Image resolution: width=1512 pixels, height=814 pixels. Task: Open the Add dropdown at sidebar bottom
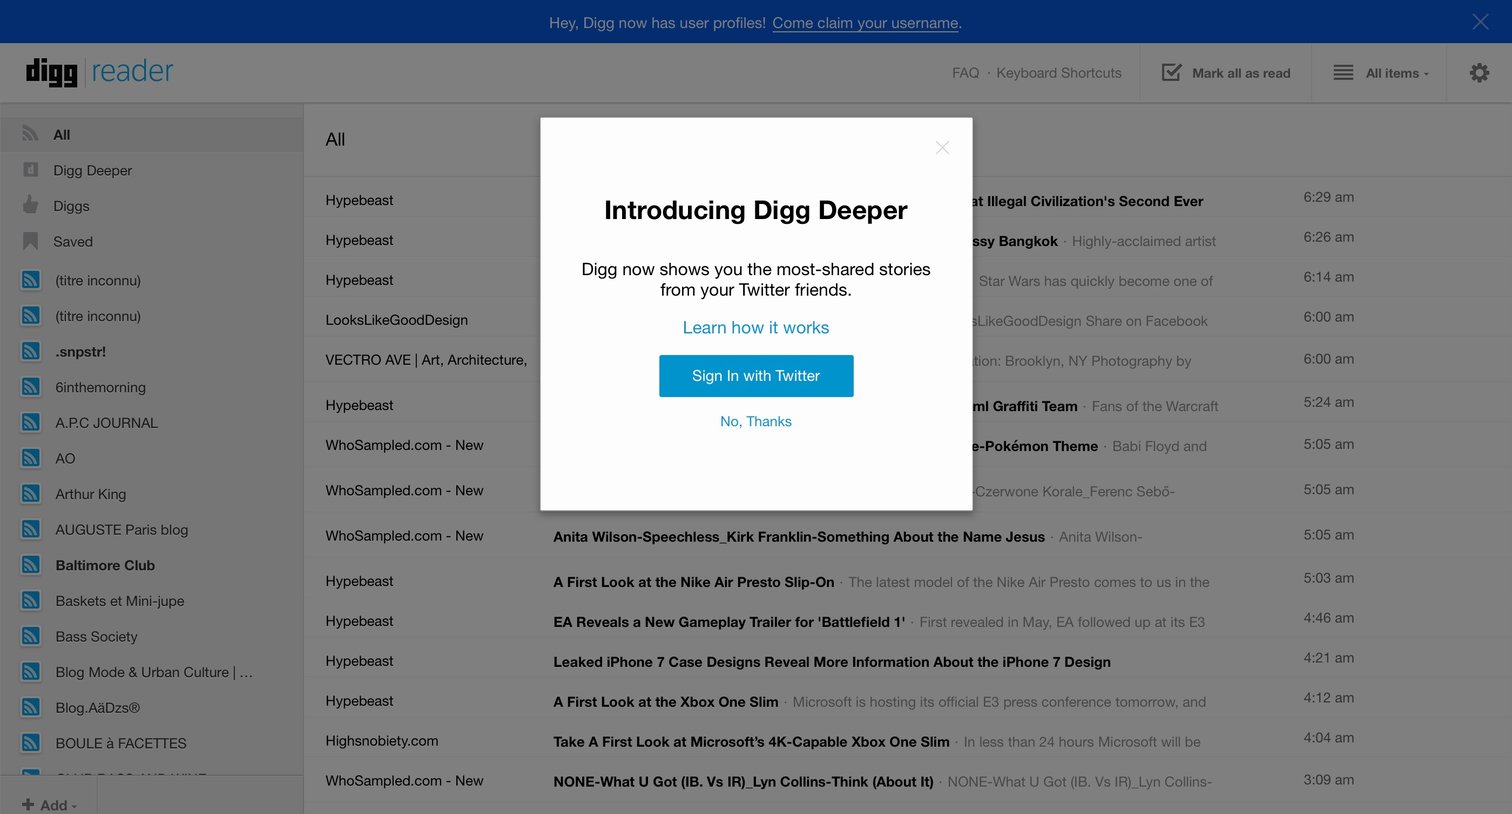tap(50, 805)
